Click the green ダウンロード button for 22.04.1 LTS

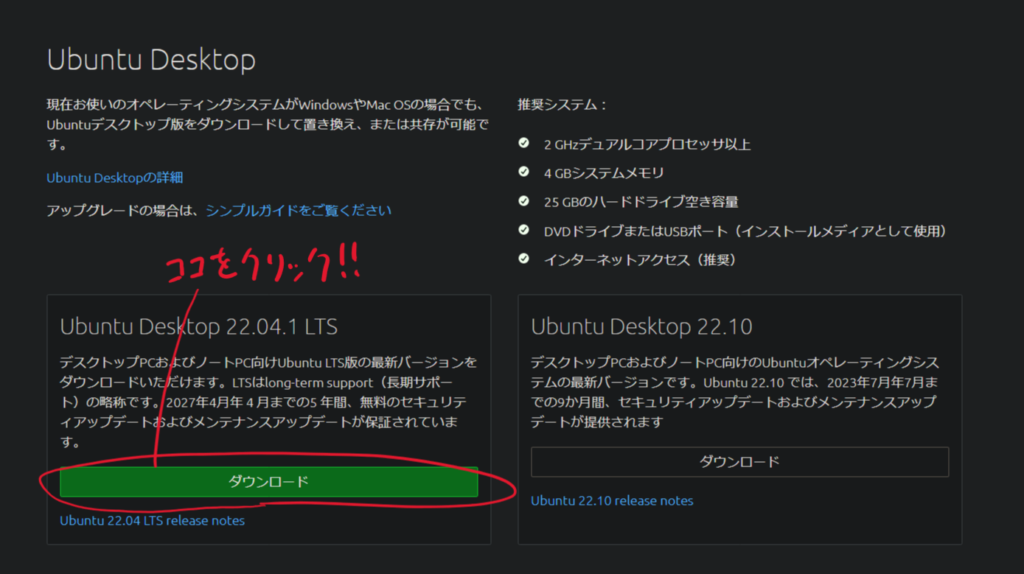[268, 482]
